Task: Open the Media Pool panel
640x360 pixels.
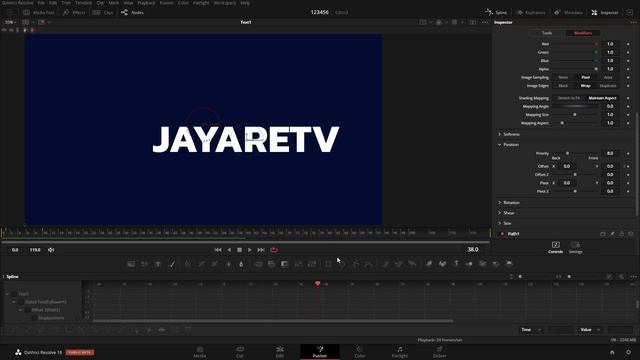Action: coord(39,13)
